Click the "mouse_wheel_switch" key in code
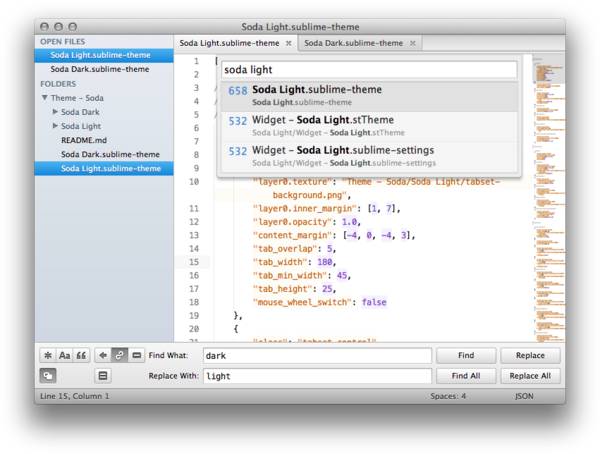The height and width of the screenshot is (454, 600). (x=302, y=302)
